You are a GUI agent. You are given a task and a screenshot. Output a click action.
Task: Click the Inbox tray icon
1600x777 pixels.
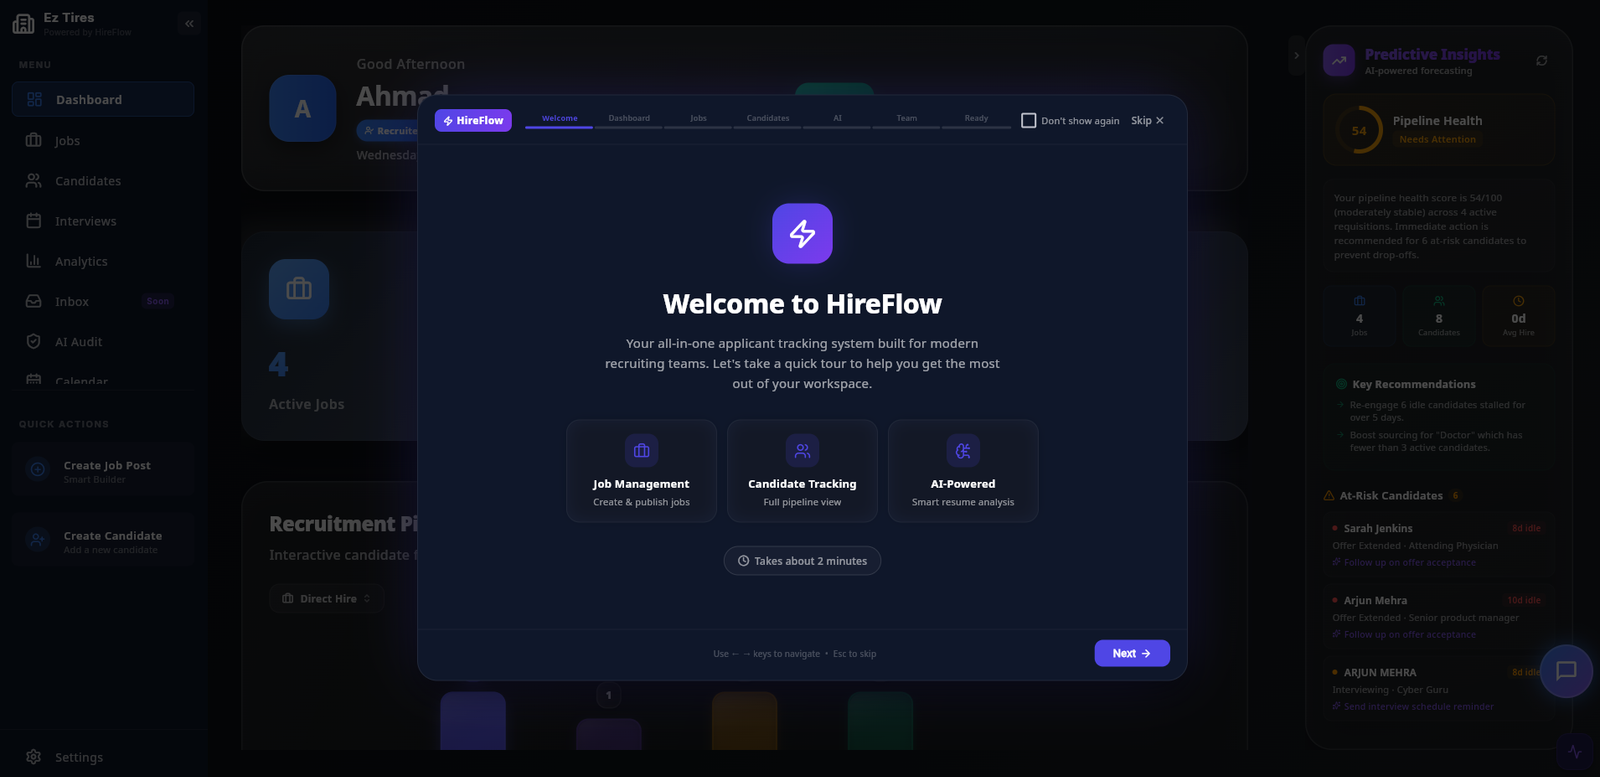34,301
